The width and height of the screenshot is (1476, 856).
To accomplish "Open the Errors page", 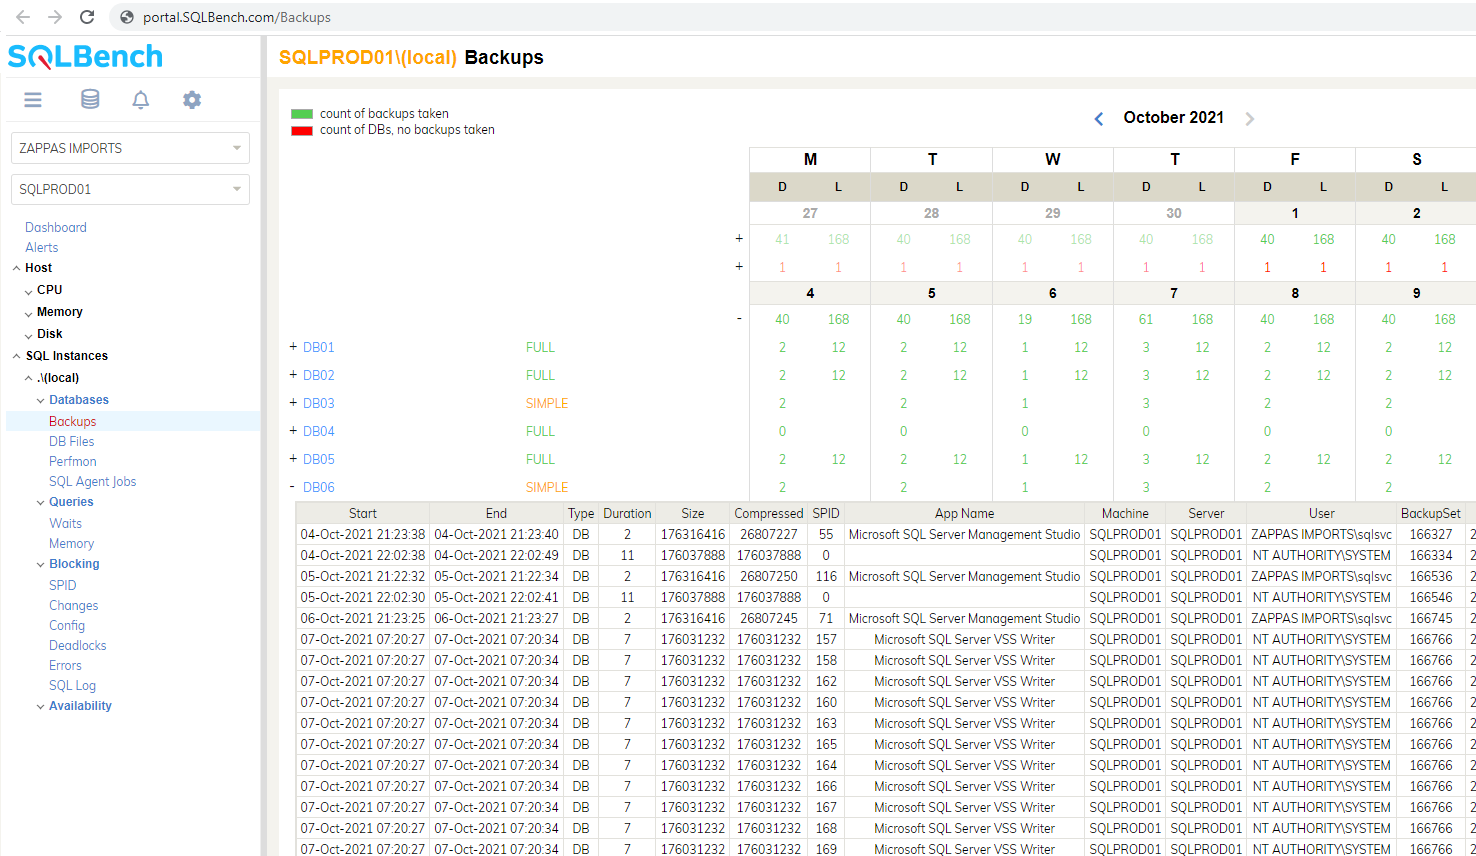I will coord(66,666).
